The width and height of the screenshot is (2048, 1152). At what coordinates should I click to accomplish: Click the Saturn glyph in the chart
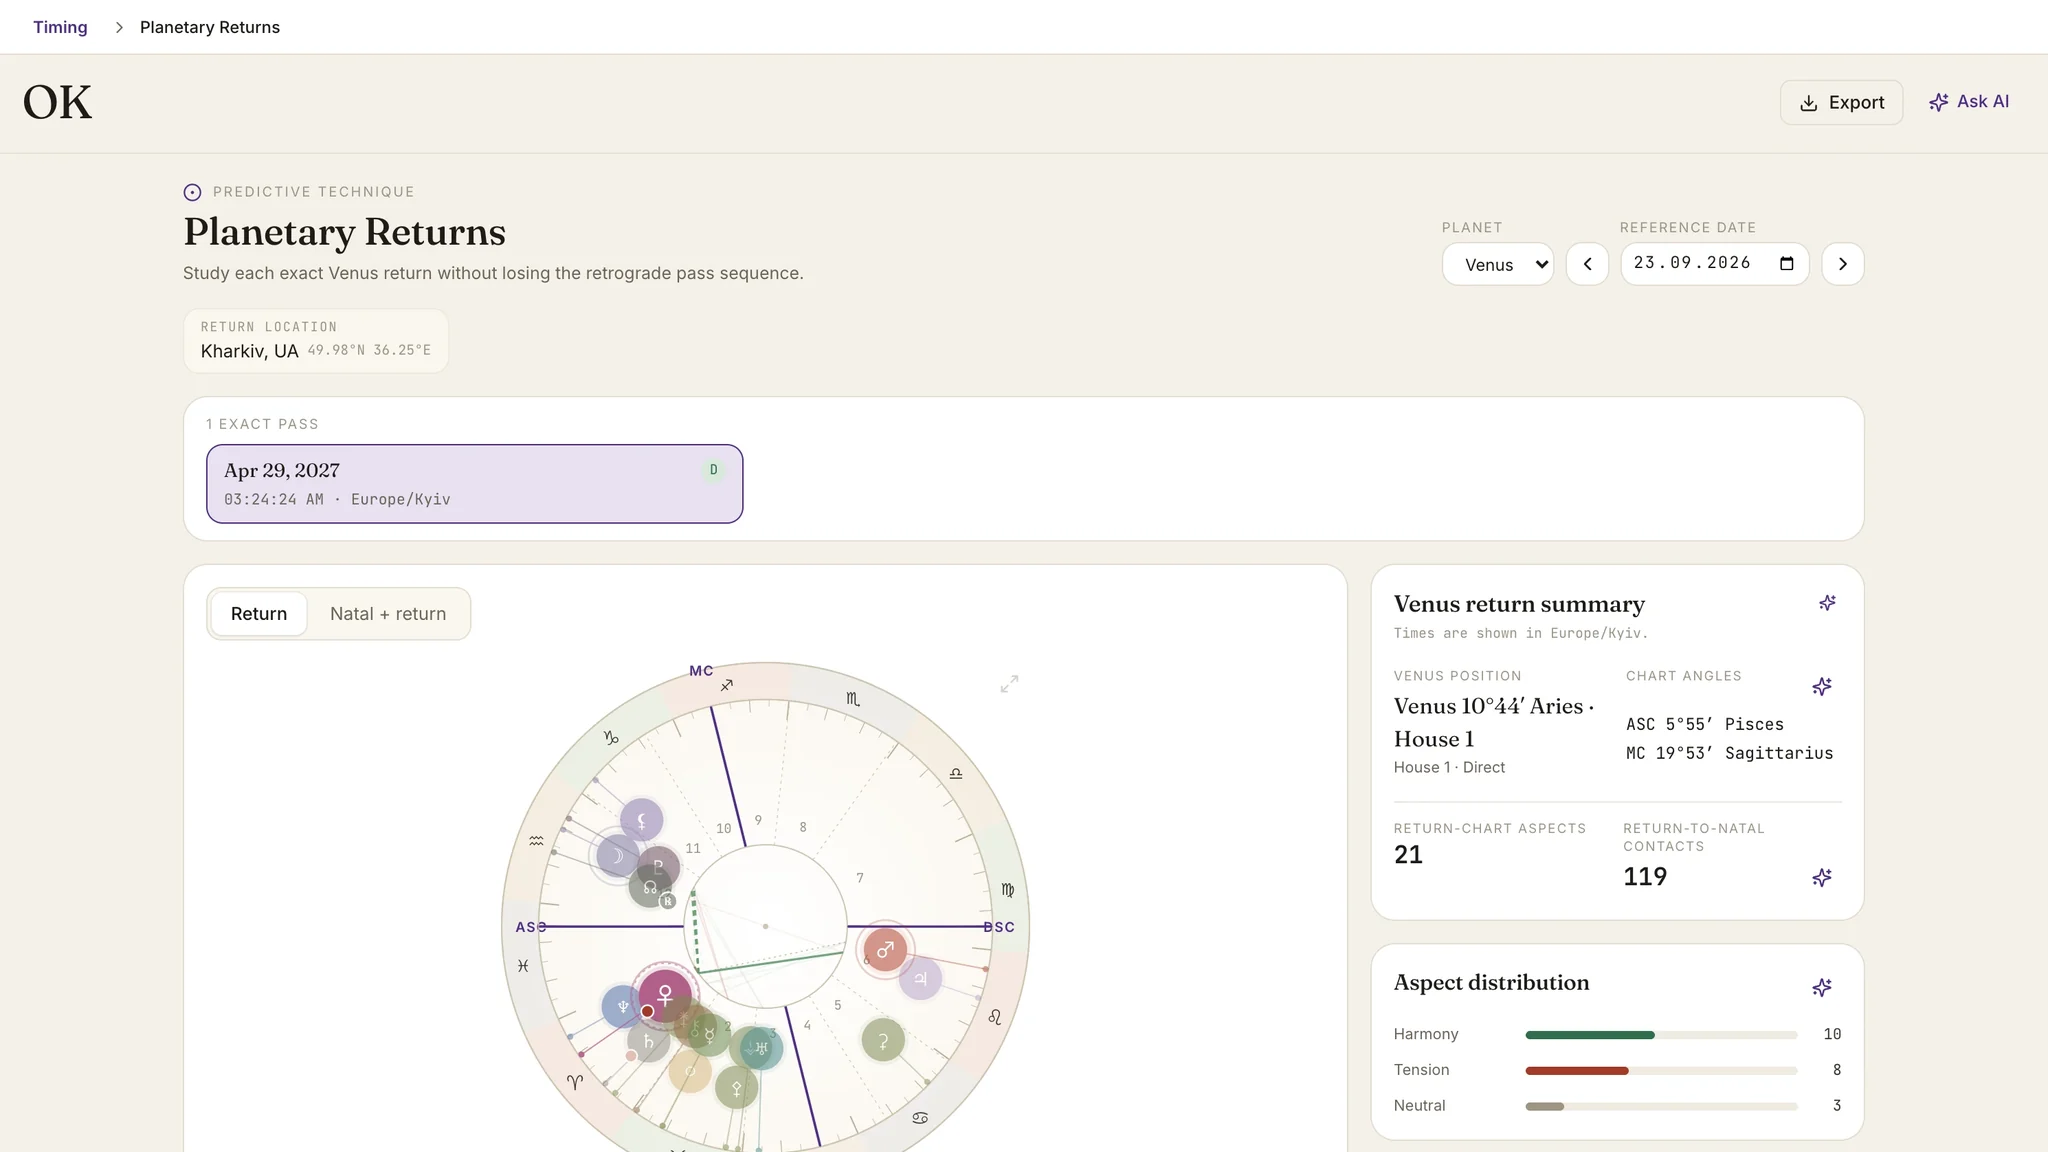(x=649, y=1042)
